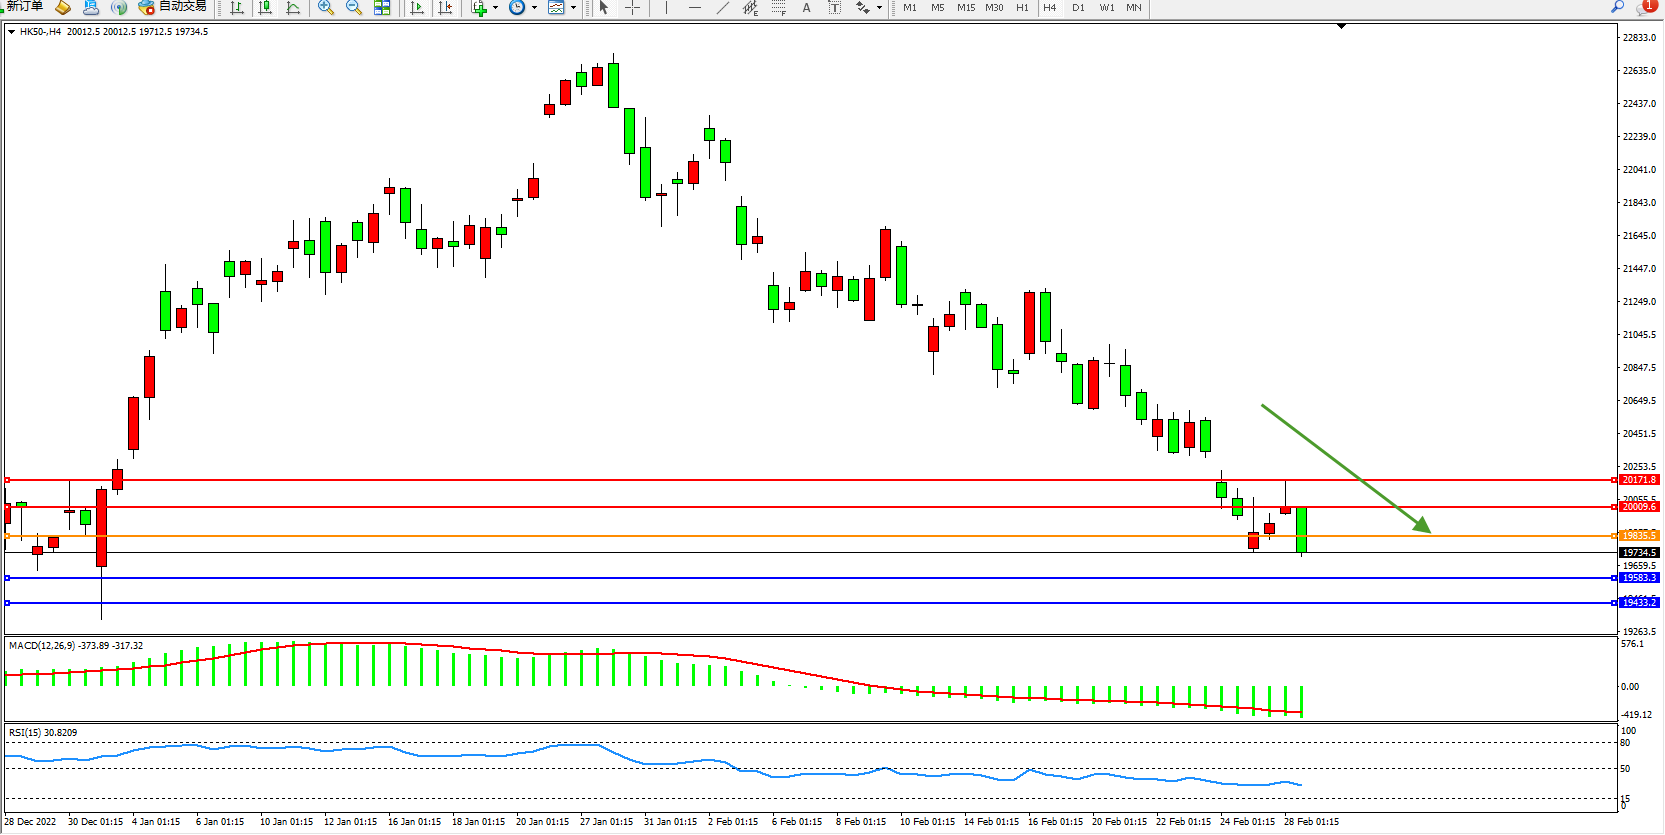Switch chart to candlestick mode
This screenshot has height=835, width=1665.
(265, 8)
